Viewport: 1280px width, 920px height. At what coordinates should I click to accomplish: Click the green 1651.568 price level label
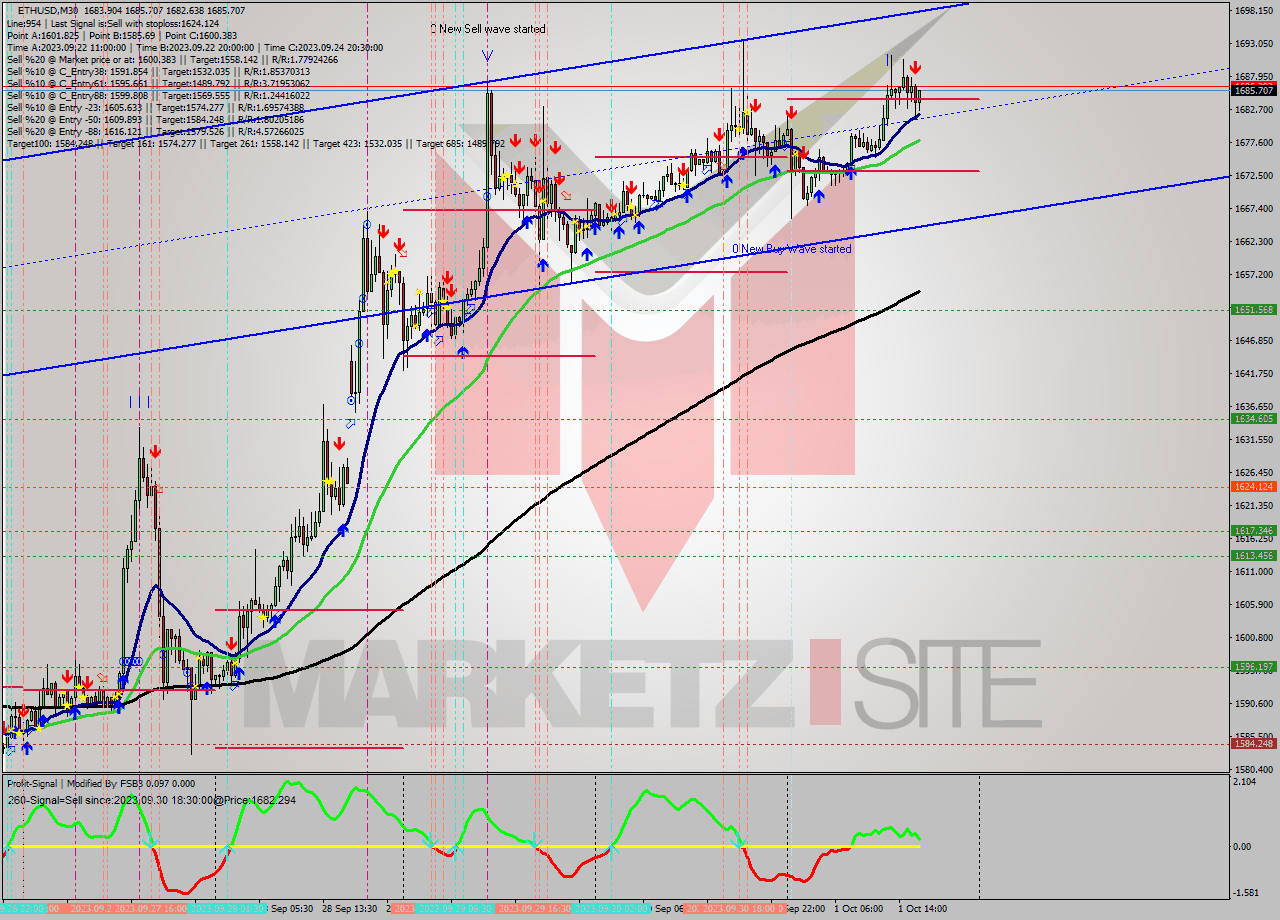tap(1254, 310)
